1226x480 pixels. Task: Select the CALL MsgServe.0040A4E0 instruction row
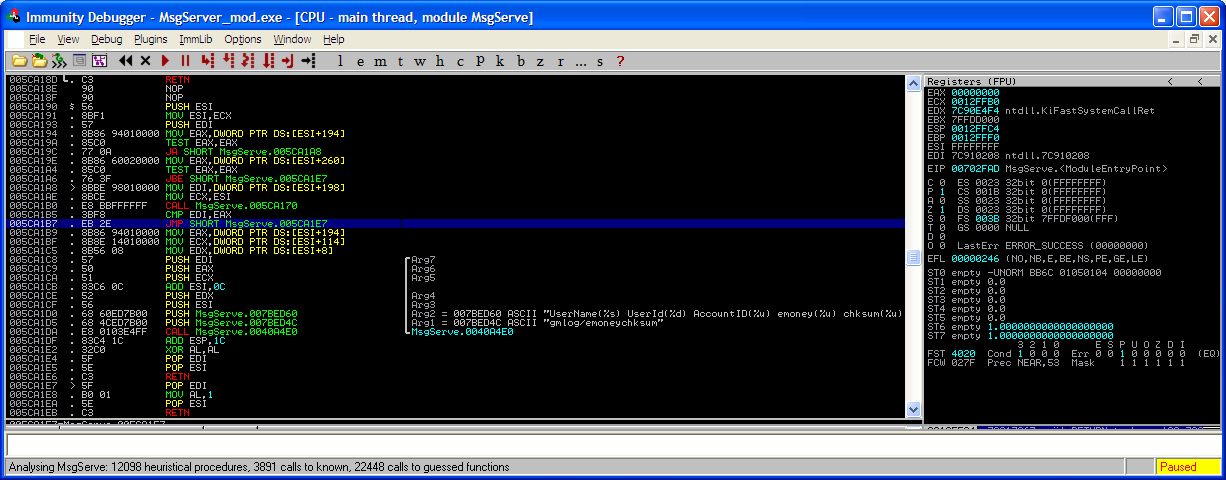click(x=456, y=332)
